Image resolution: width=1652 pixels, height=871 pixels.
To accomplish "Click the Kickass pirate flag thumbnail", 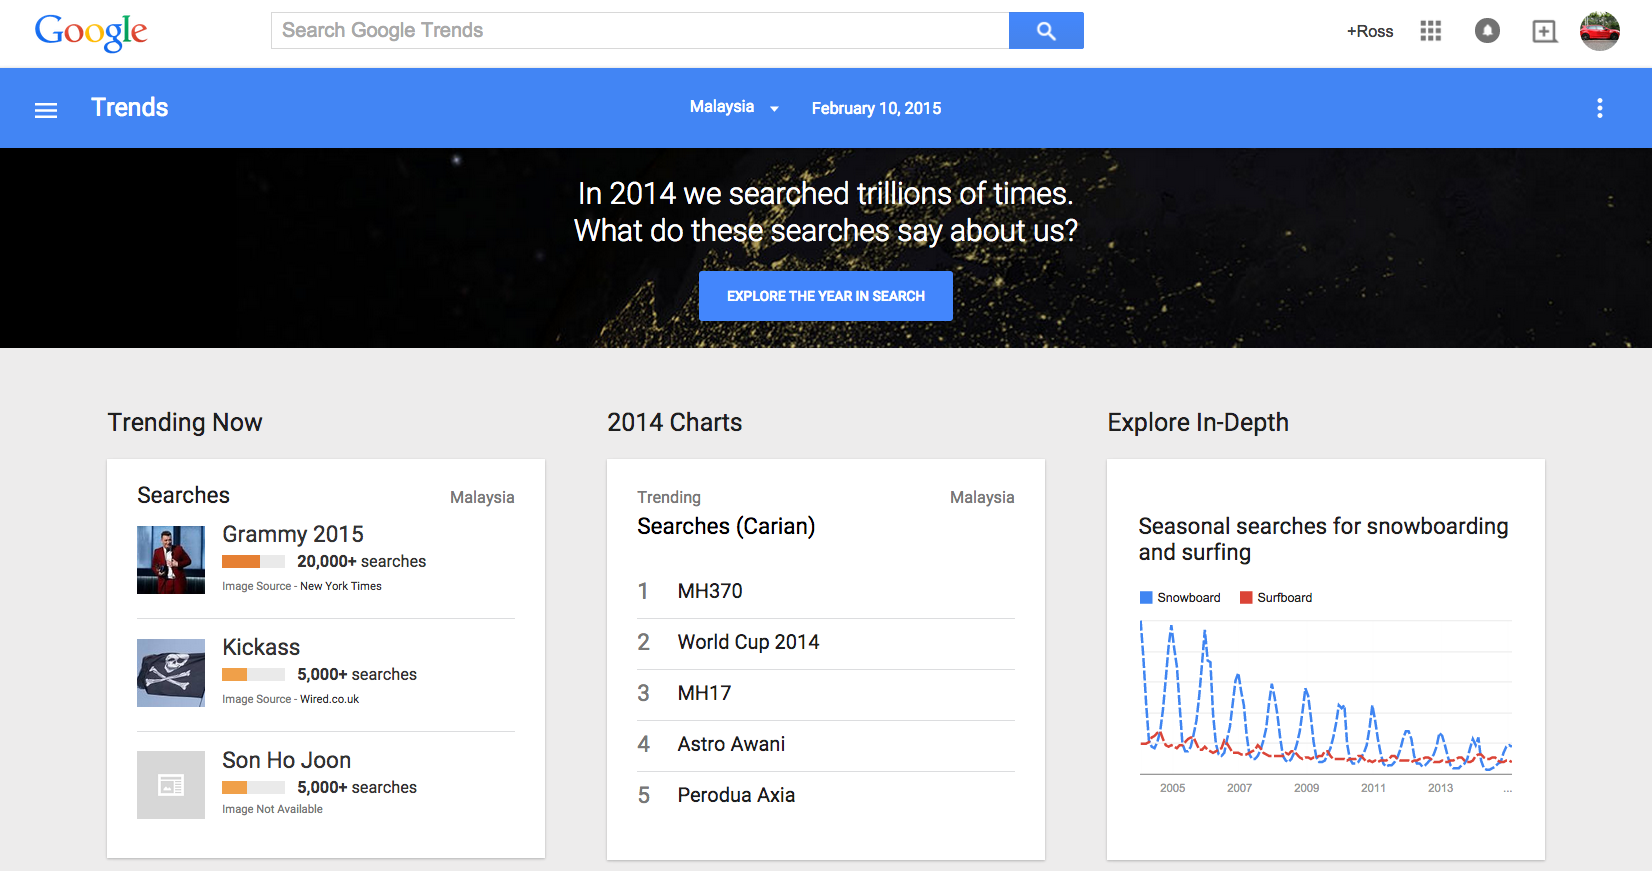I will 171,673.
